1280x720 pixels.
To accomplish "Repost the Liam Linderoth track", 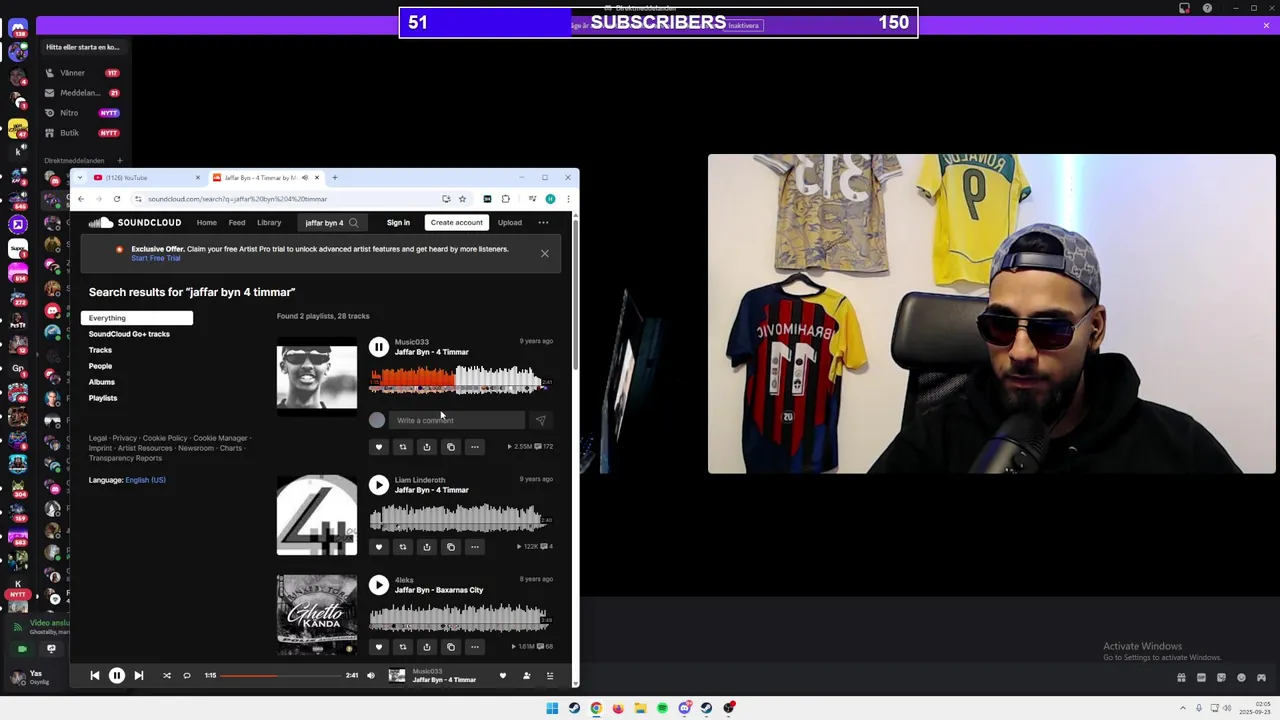I will click(x=402, y=547).
